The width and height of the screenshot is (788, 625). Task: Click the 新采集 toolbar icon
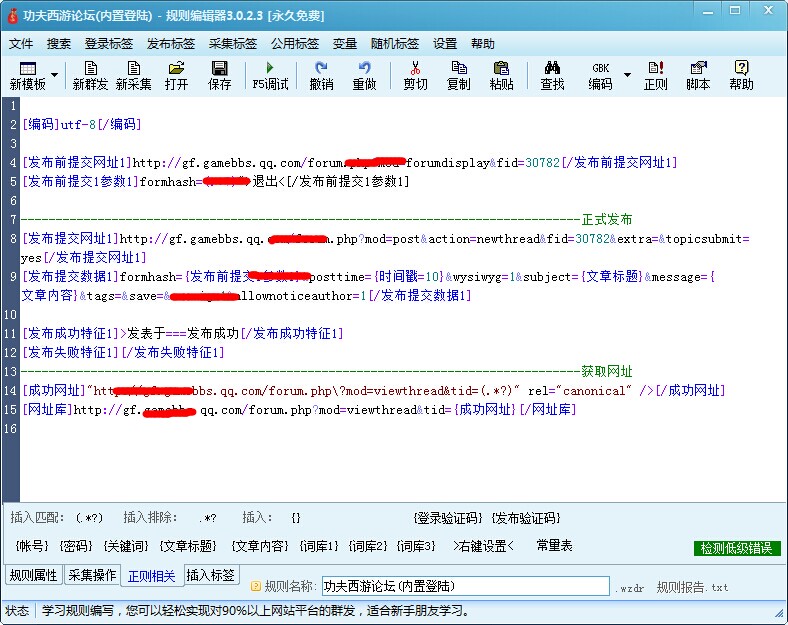[x=134, y=75]
